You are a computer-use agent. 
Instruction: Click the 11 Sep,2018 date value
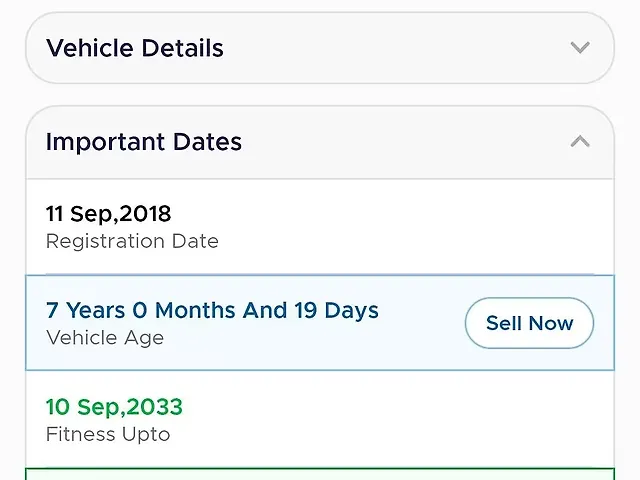tap(108, 214)
